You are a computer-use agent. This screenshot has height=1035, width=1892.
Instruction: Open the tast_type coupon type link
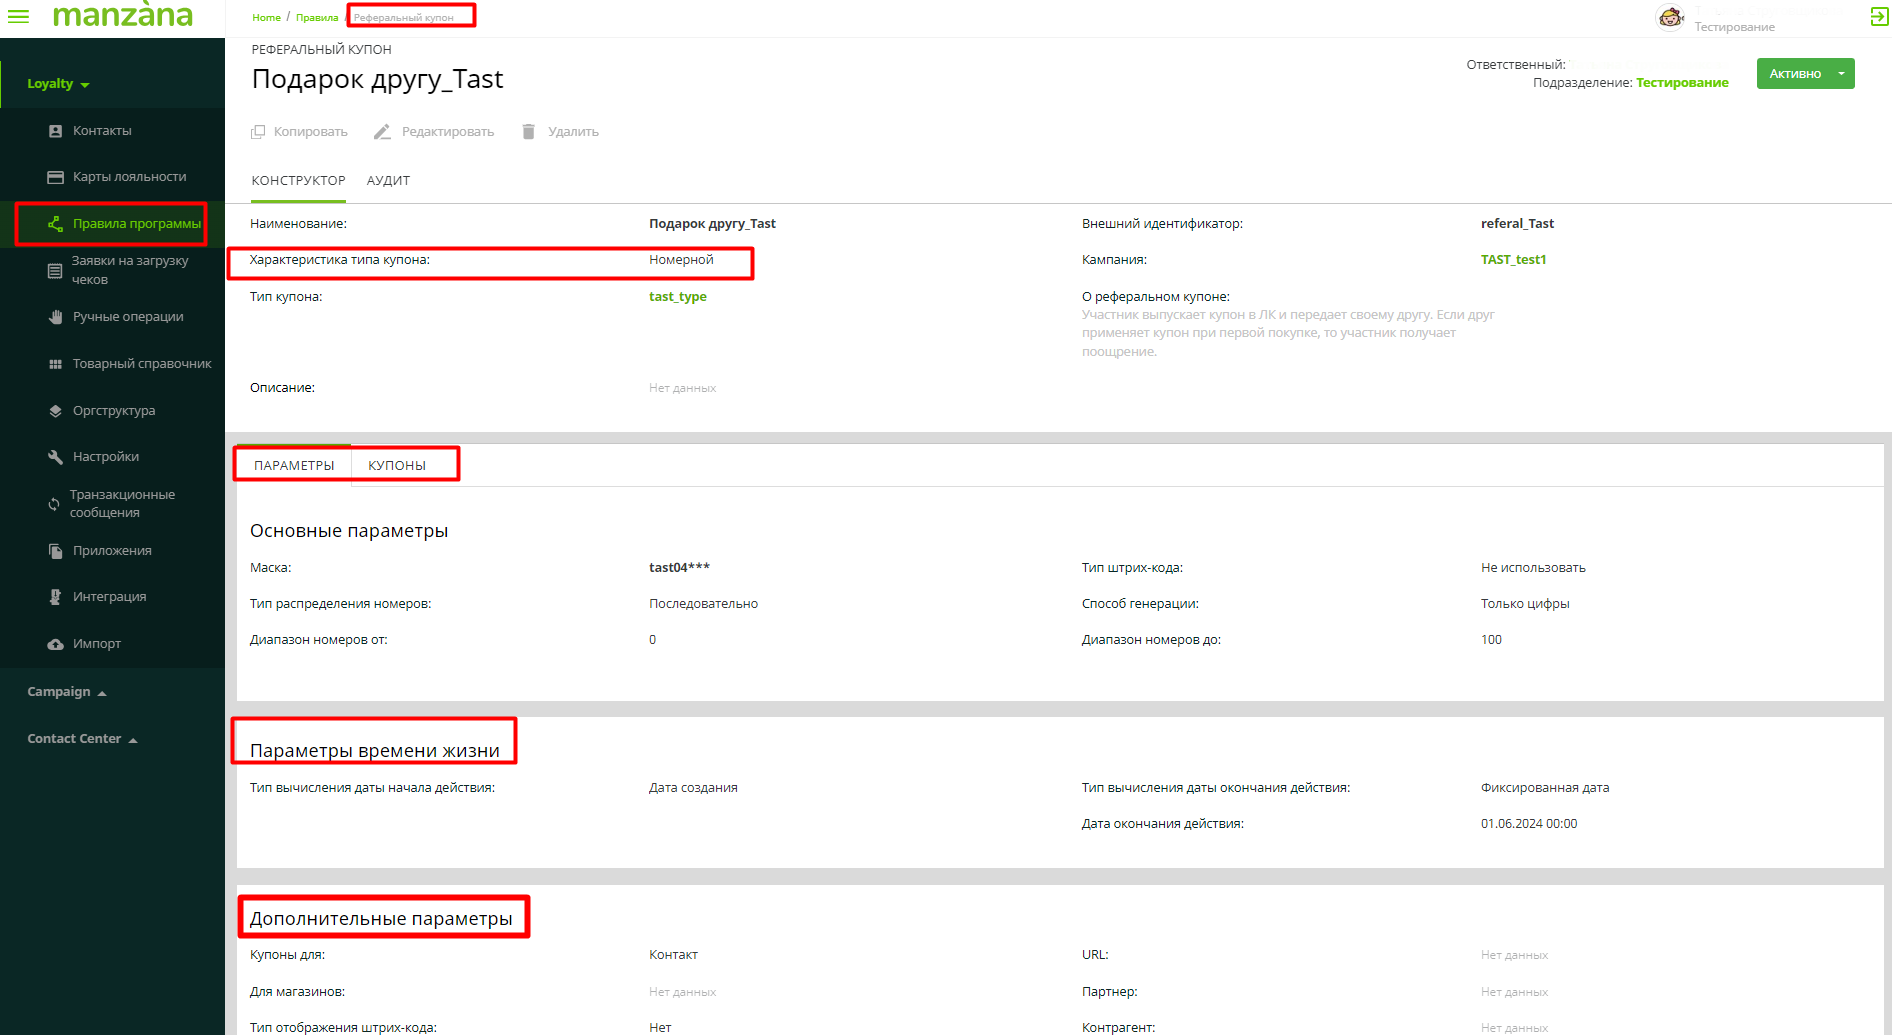tap(677, 297)
